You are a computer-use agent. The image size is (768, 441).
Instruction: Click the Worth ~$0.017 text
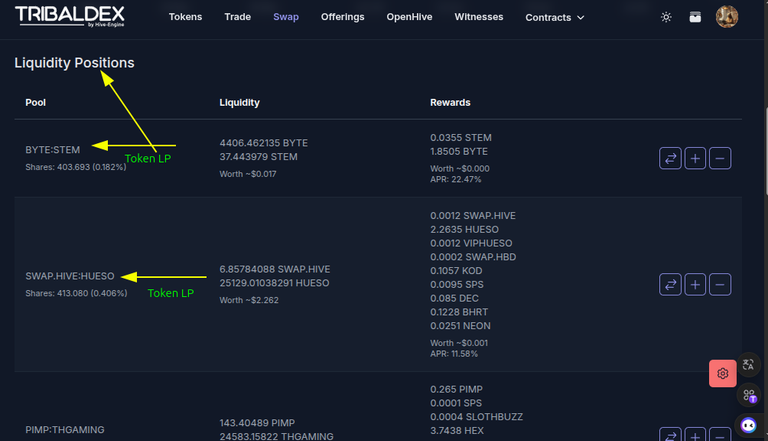click(x=248, y=174)
